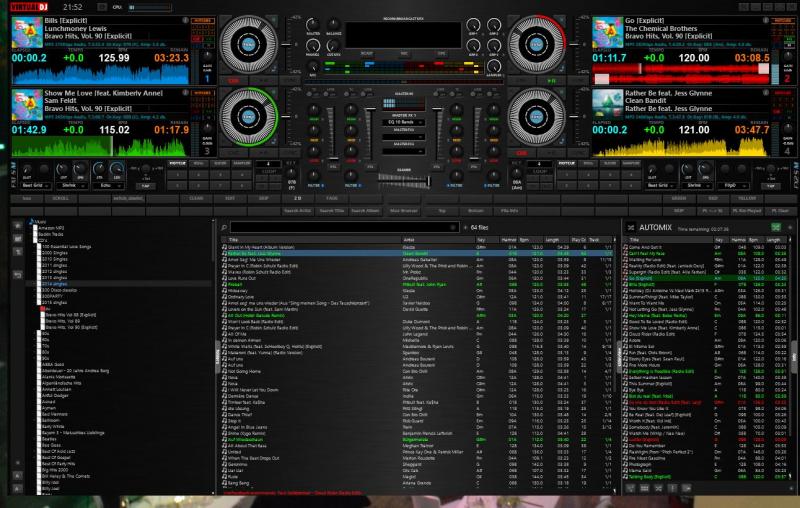Open the Master FX 3 dropdown
The height and width of the screenshot is (508, 800).
(404, 151)
